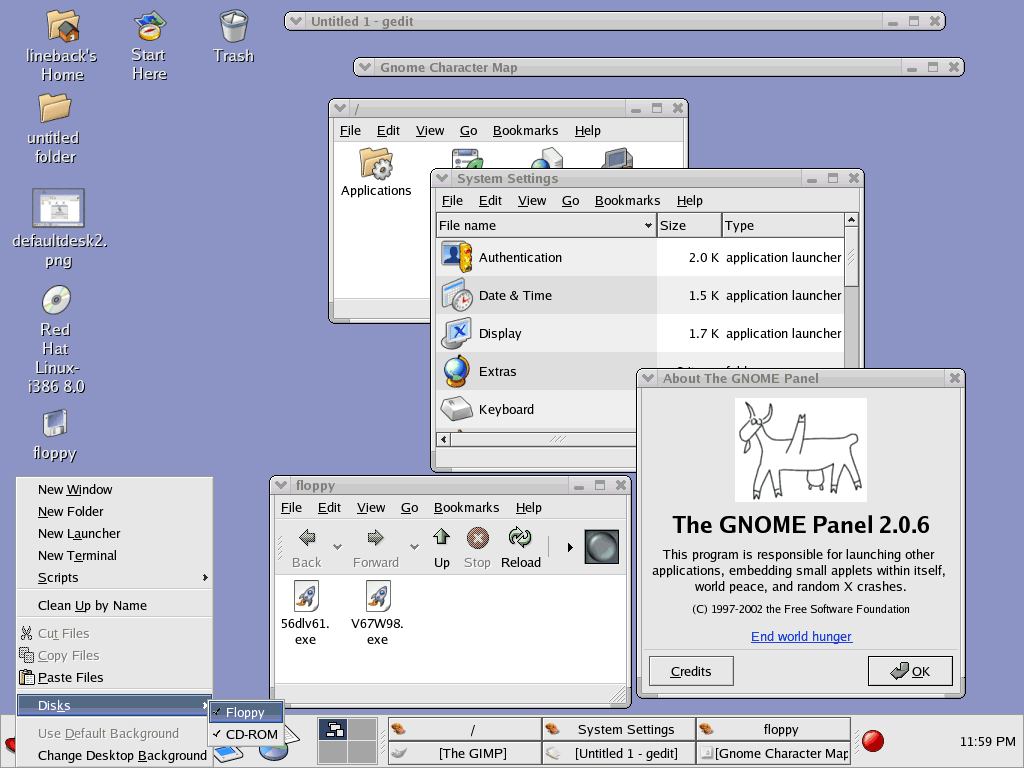This screenshot has height=768, width=1024.
Task: Click the Display icon in System Settings
Action: click(456, 333)
